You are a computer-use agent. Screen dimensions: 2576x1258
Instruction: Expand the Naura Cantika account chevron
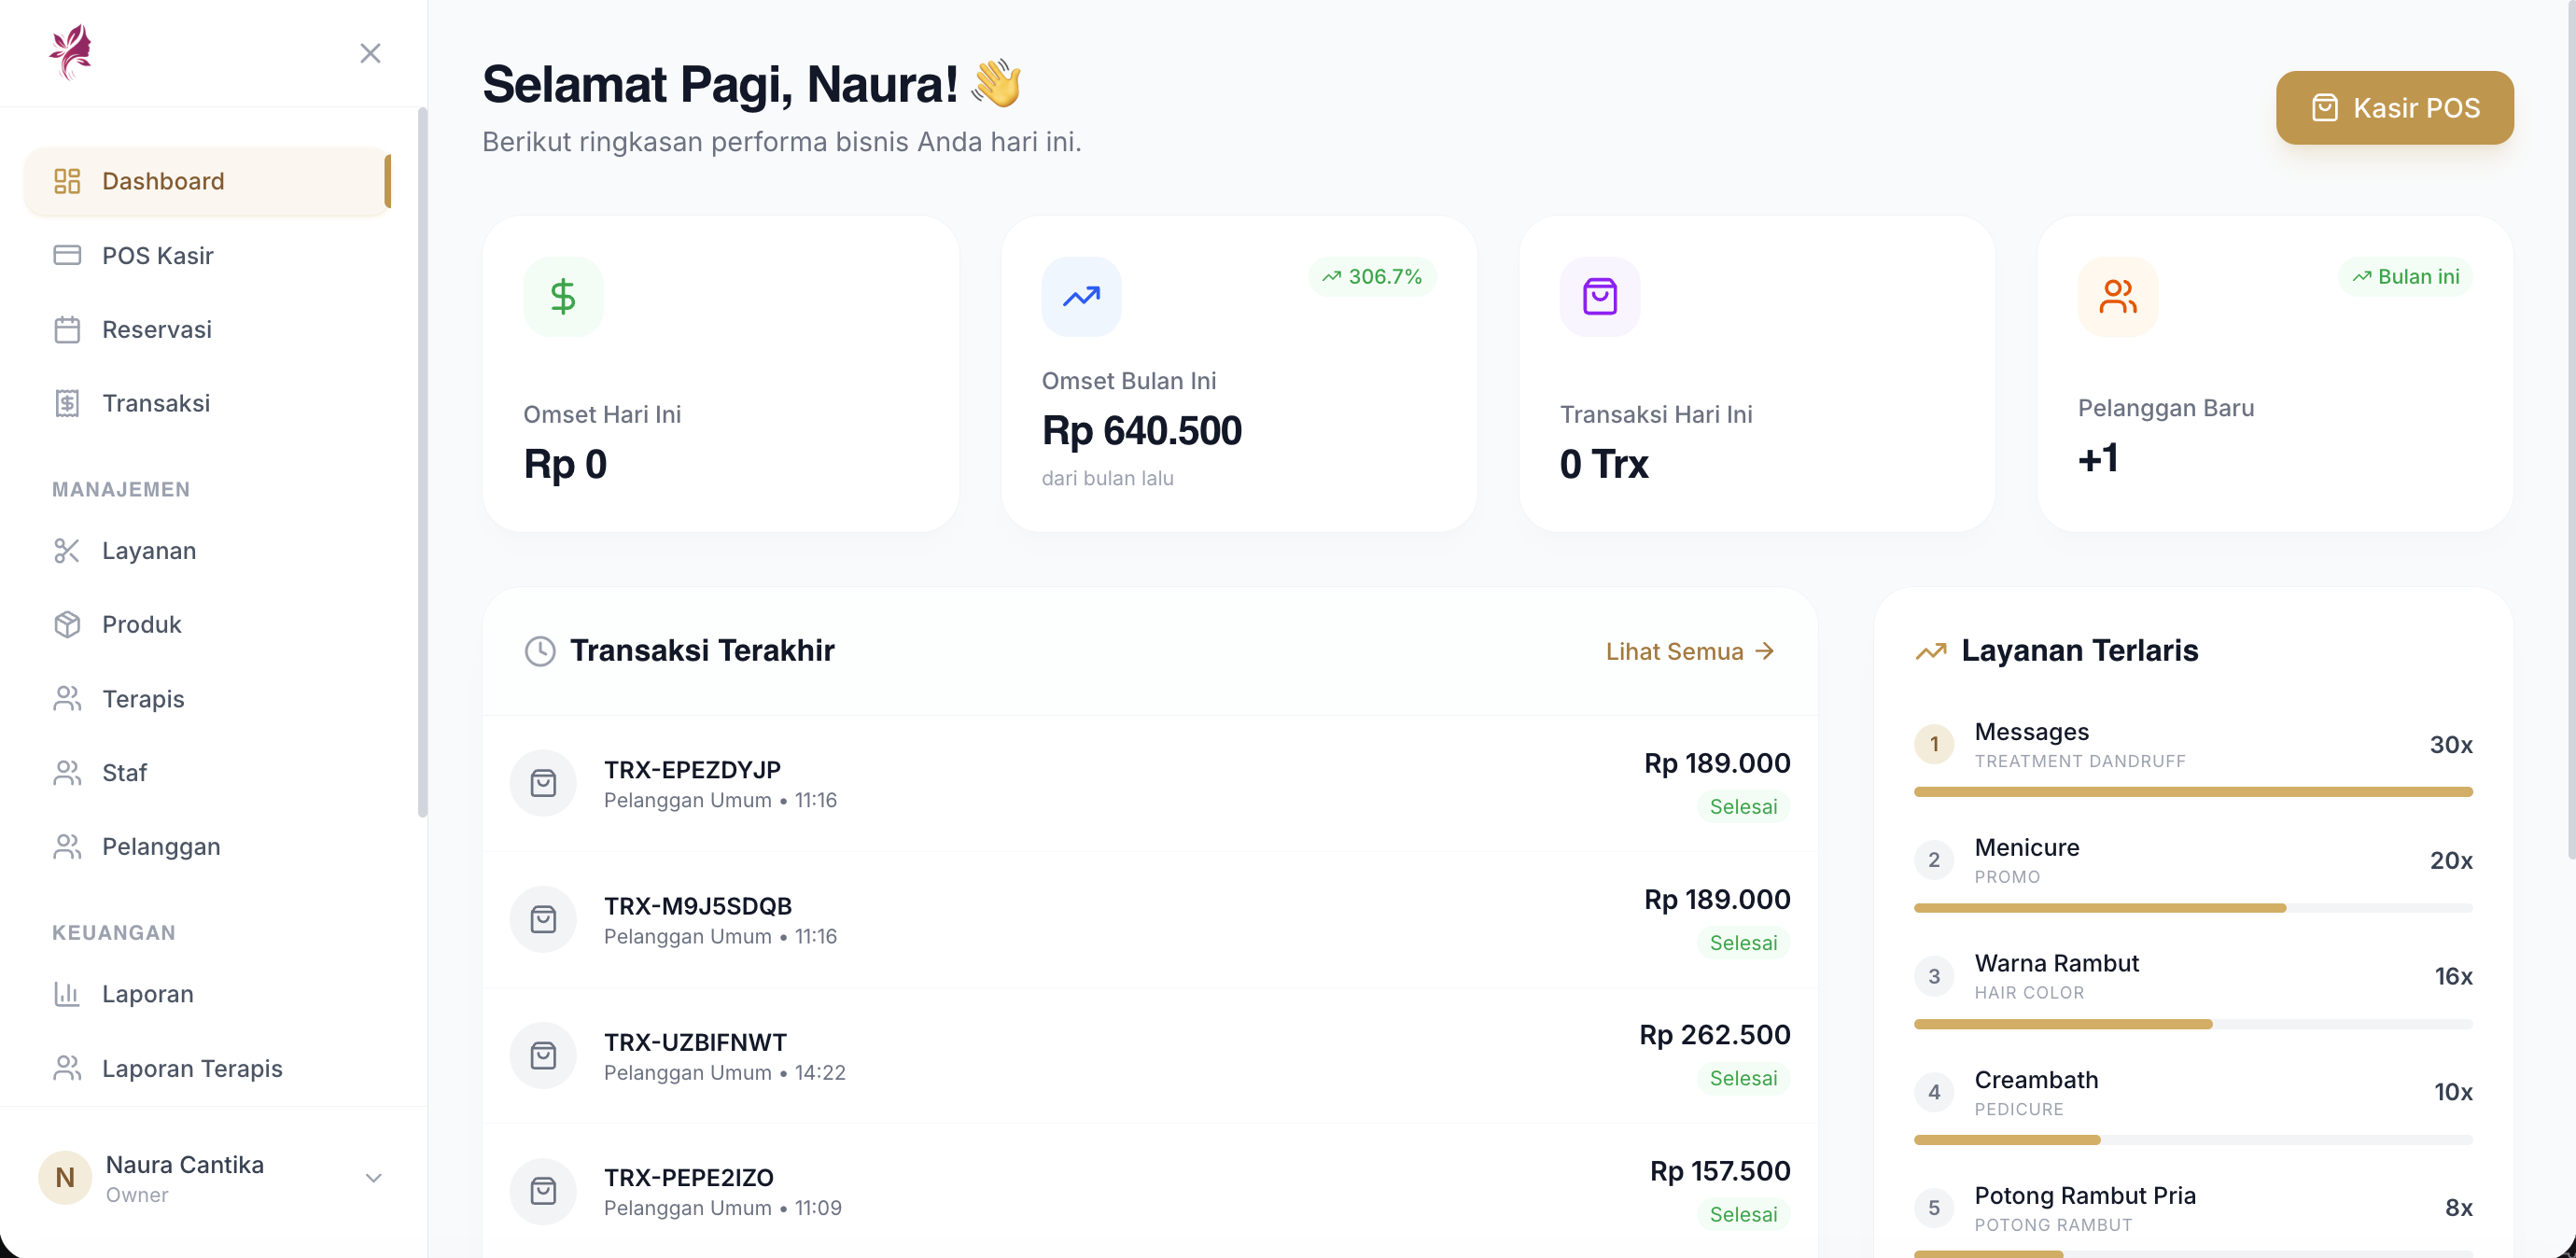point(373,1177)
